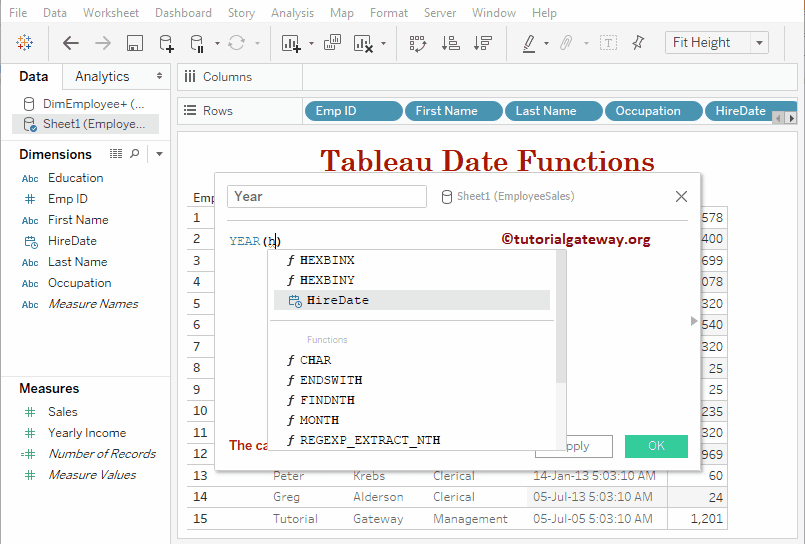Click the Tableau logo start icon
805x544 pixels.
[x=24, y=43]
